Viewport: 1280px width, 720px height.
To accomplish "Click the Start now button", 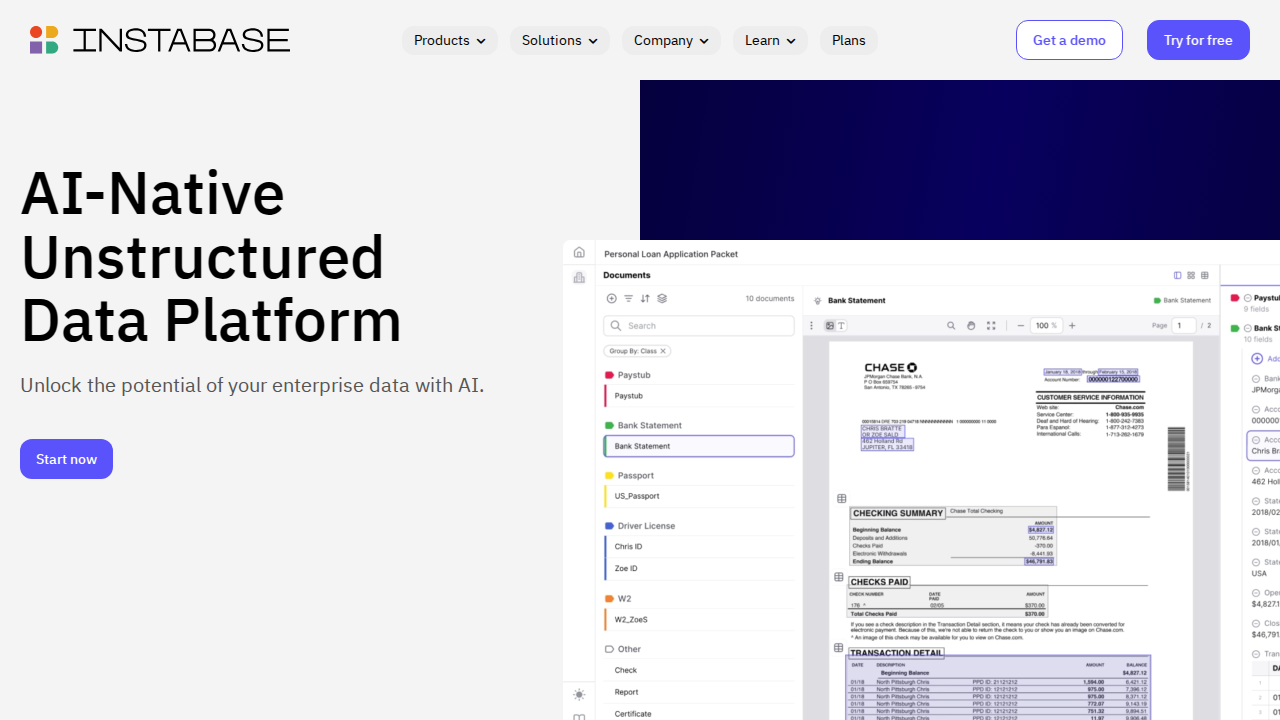I will coord(66,459).
